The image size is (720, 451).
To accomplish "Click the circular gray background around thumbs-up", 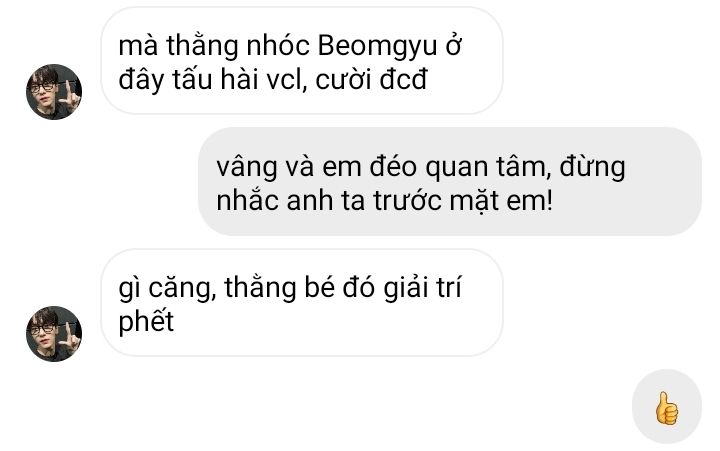I will (x=666, y=406).
